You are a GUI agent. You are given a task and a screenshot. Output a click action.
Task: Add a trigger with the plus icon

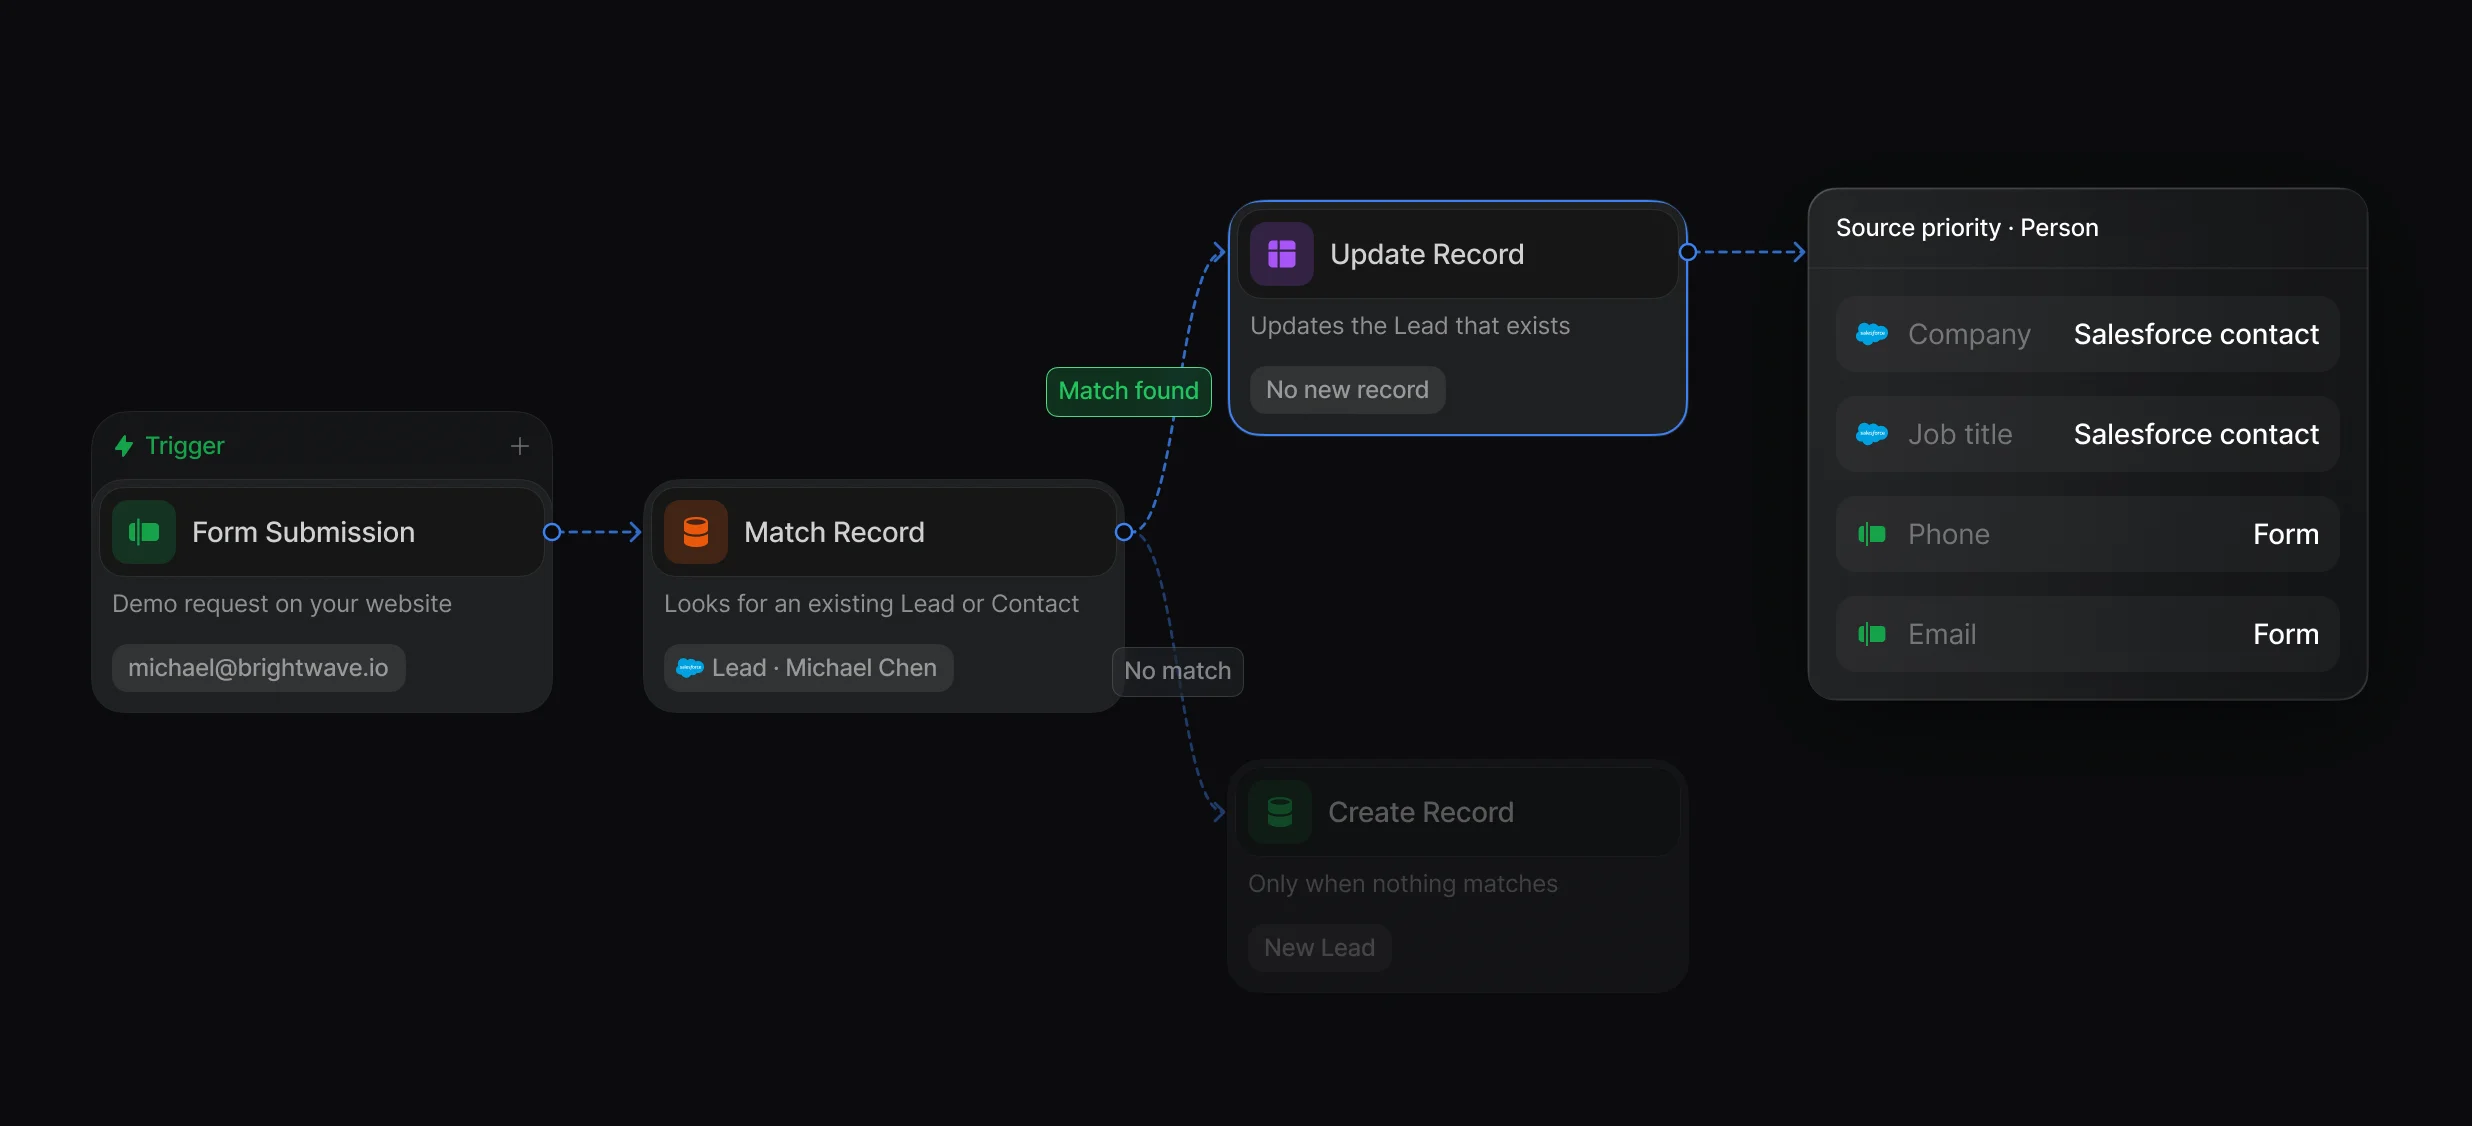pyautogui.click(x=519, y=446)
